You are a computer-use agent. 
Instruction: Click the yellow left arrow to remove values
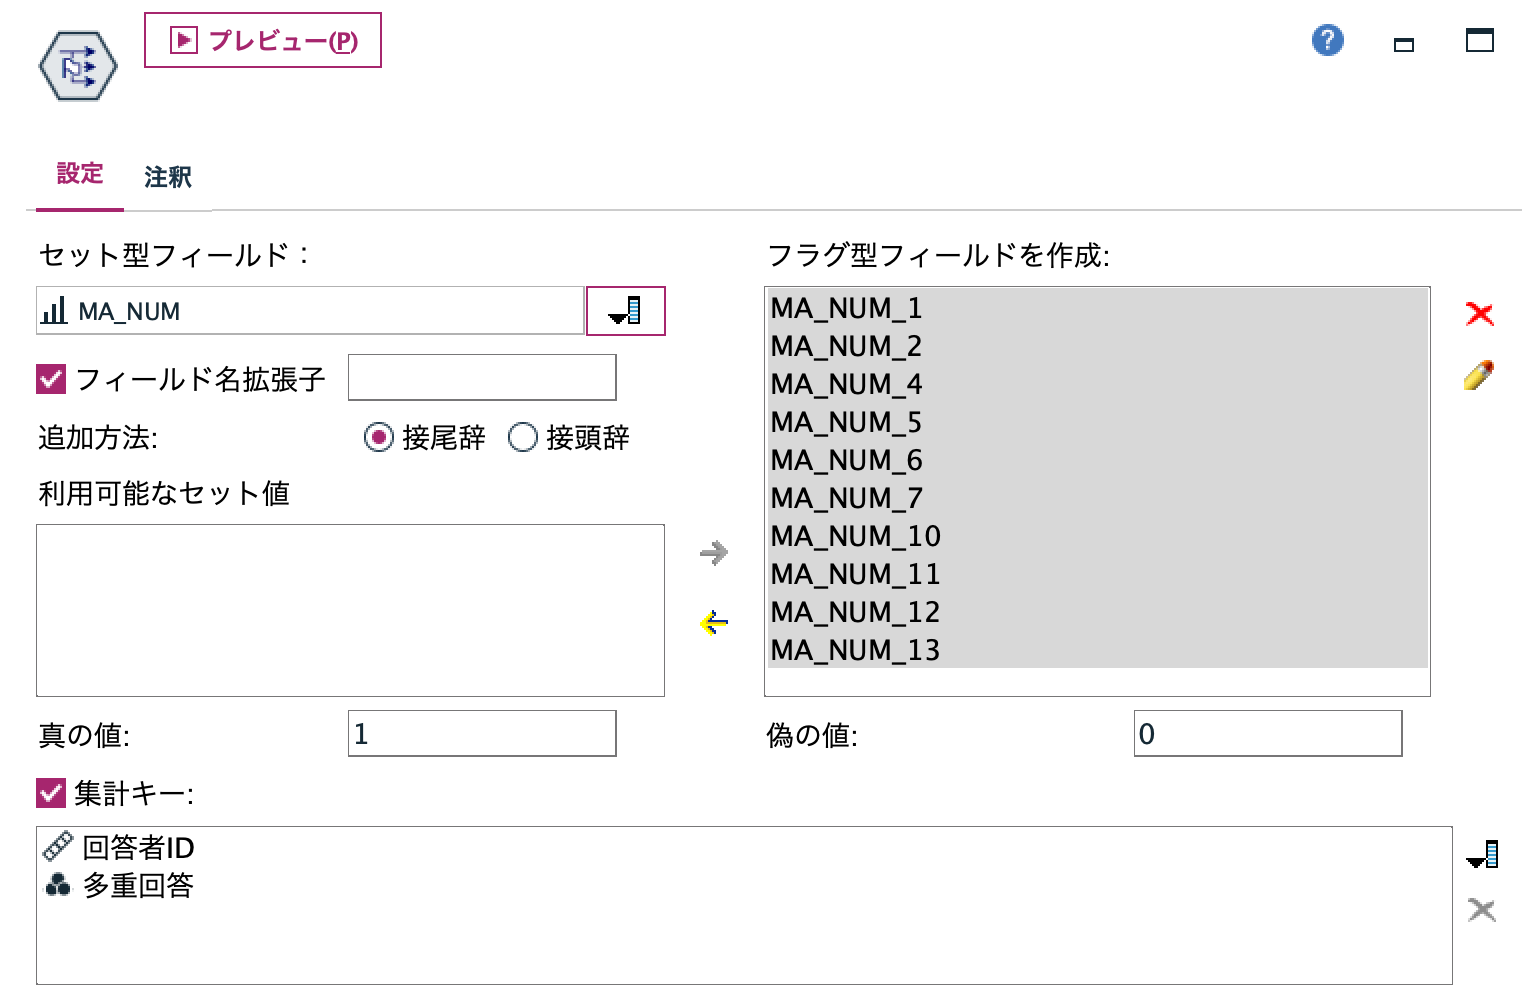click(714, 622)
